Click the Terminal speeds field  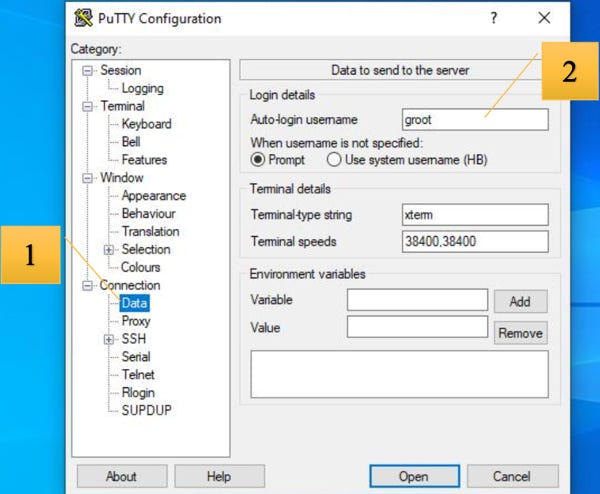coord(475,241)
